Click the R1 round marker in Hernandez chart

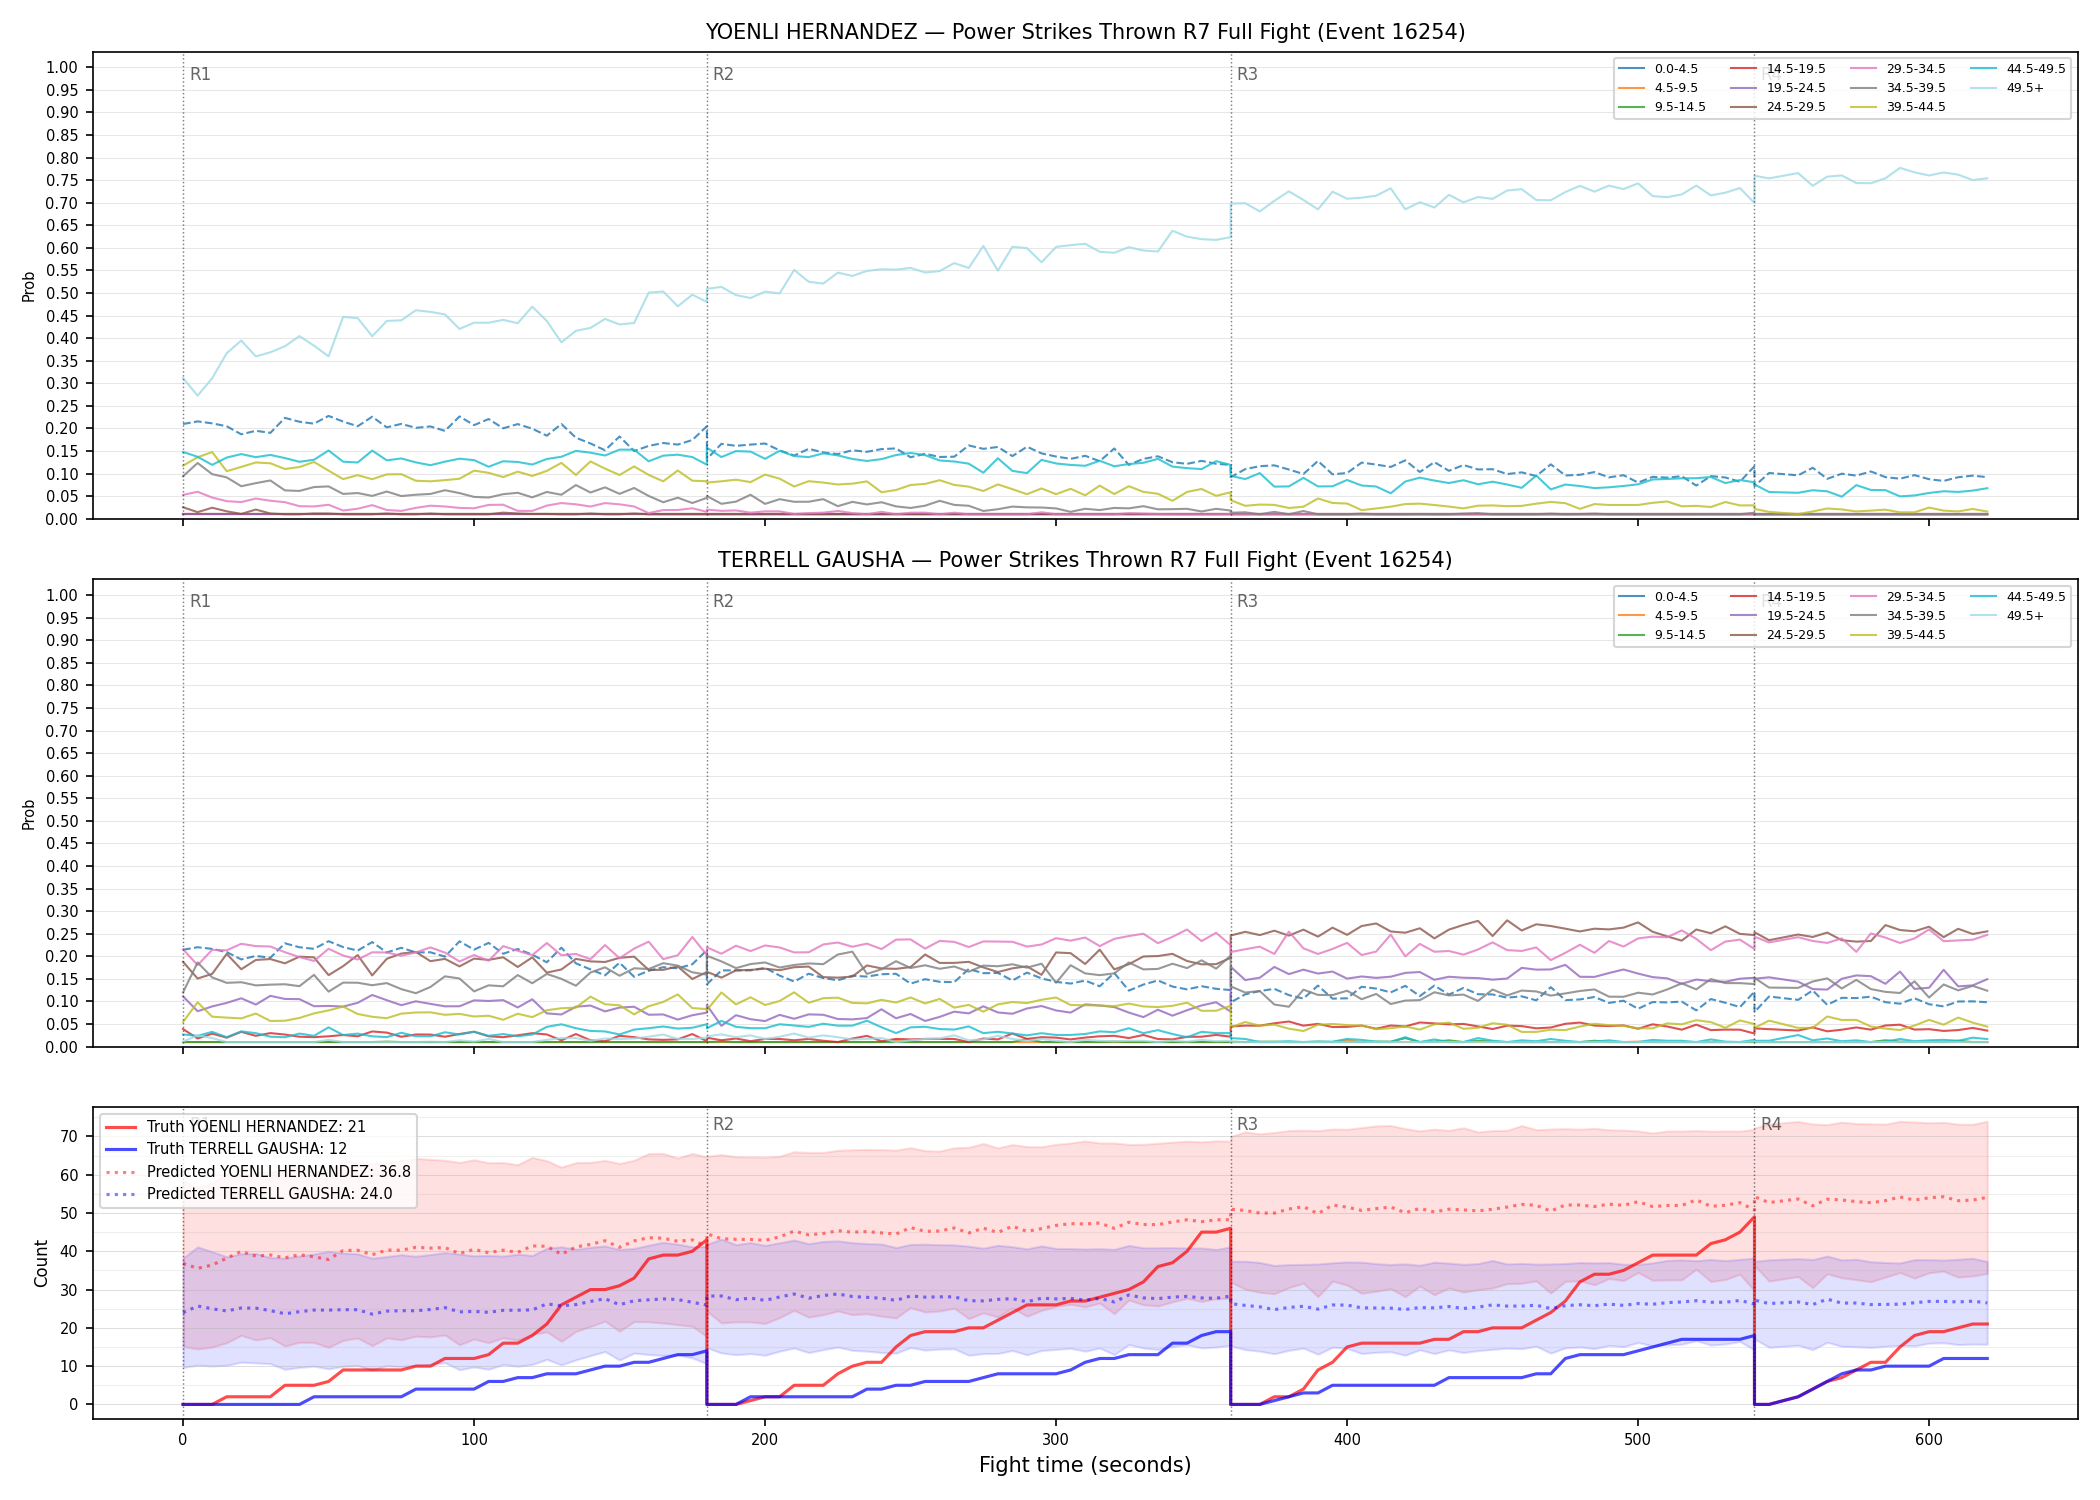pyautogui.click(x=200, y=74)
